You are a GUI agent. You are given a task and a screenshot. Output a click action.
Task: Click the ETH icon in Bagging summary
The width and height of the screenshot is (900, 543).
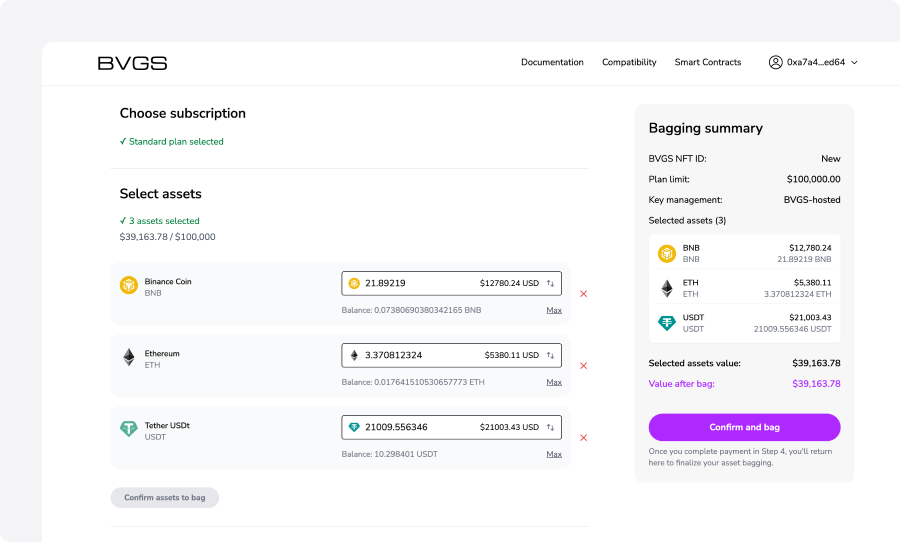pyautogui.click(x=666, y=288)
